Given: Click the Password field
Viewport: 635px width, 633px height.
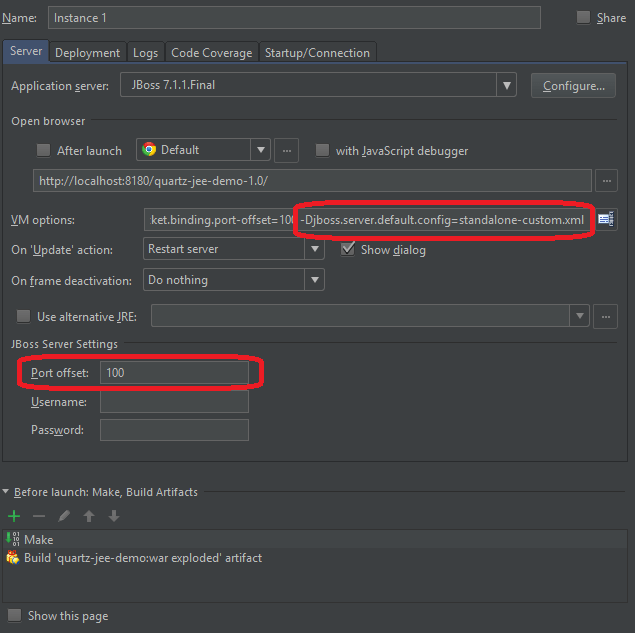Looking at the screenshot, I should pyautogui.click(x=174, y=430).
